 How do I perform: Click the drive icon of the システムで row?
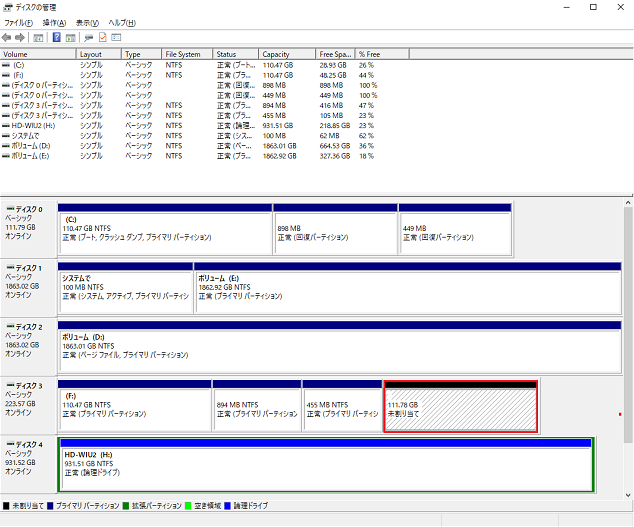click(x=6, y=135)
